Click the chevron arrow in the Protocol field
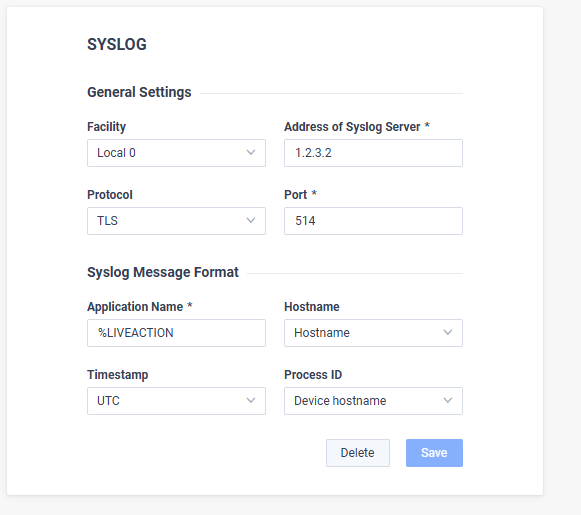This screenshot has width=581, height=515. tap(251, 220)
